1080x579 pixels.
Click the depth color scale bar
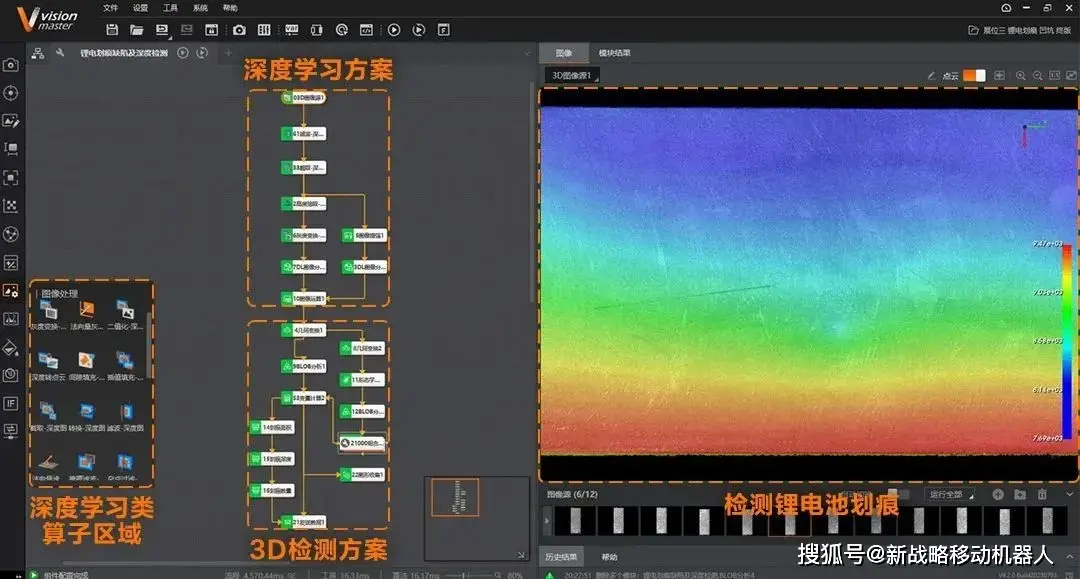(1067, 341)
